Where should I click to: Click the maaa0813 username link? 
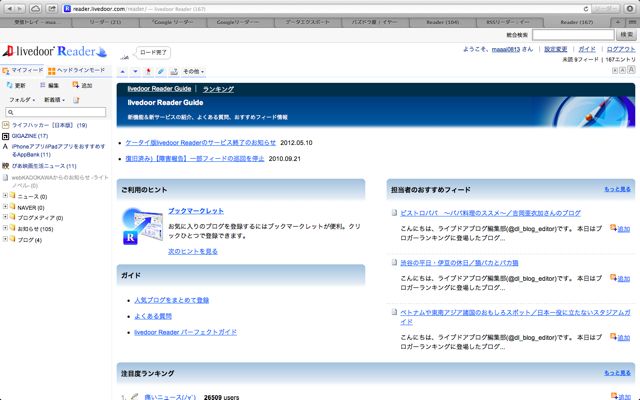coord(506,49)
